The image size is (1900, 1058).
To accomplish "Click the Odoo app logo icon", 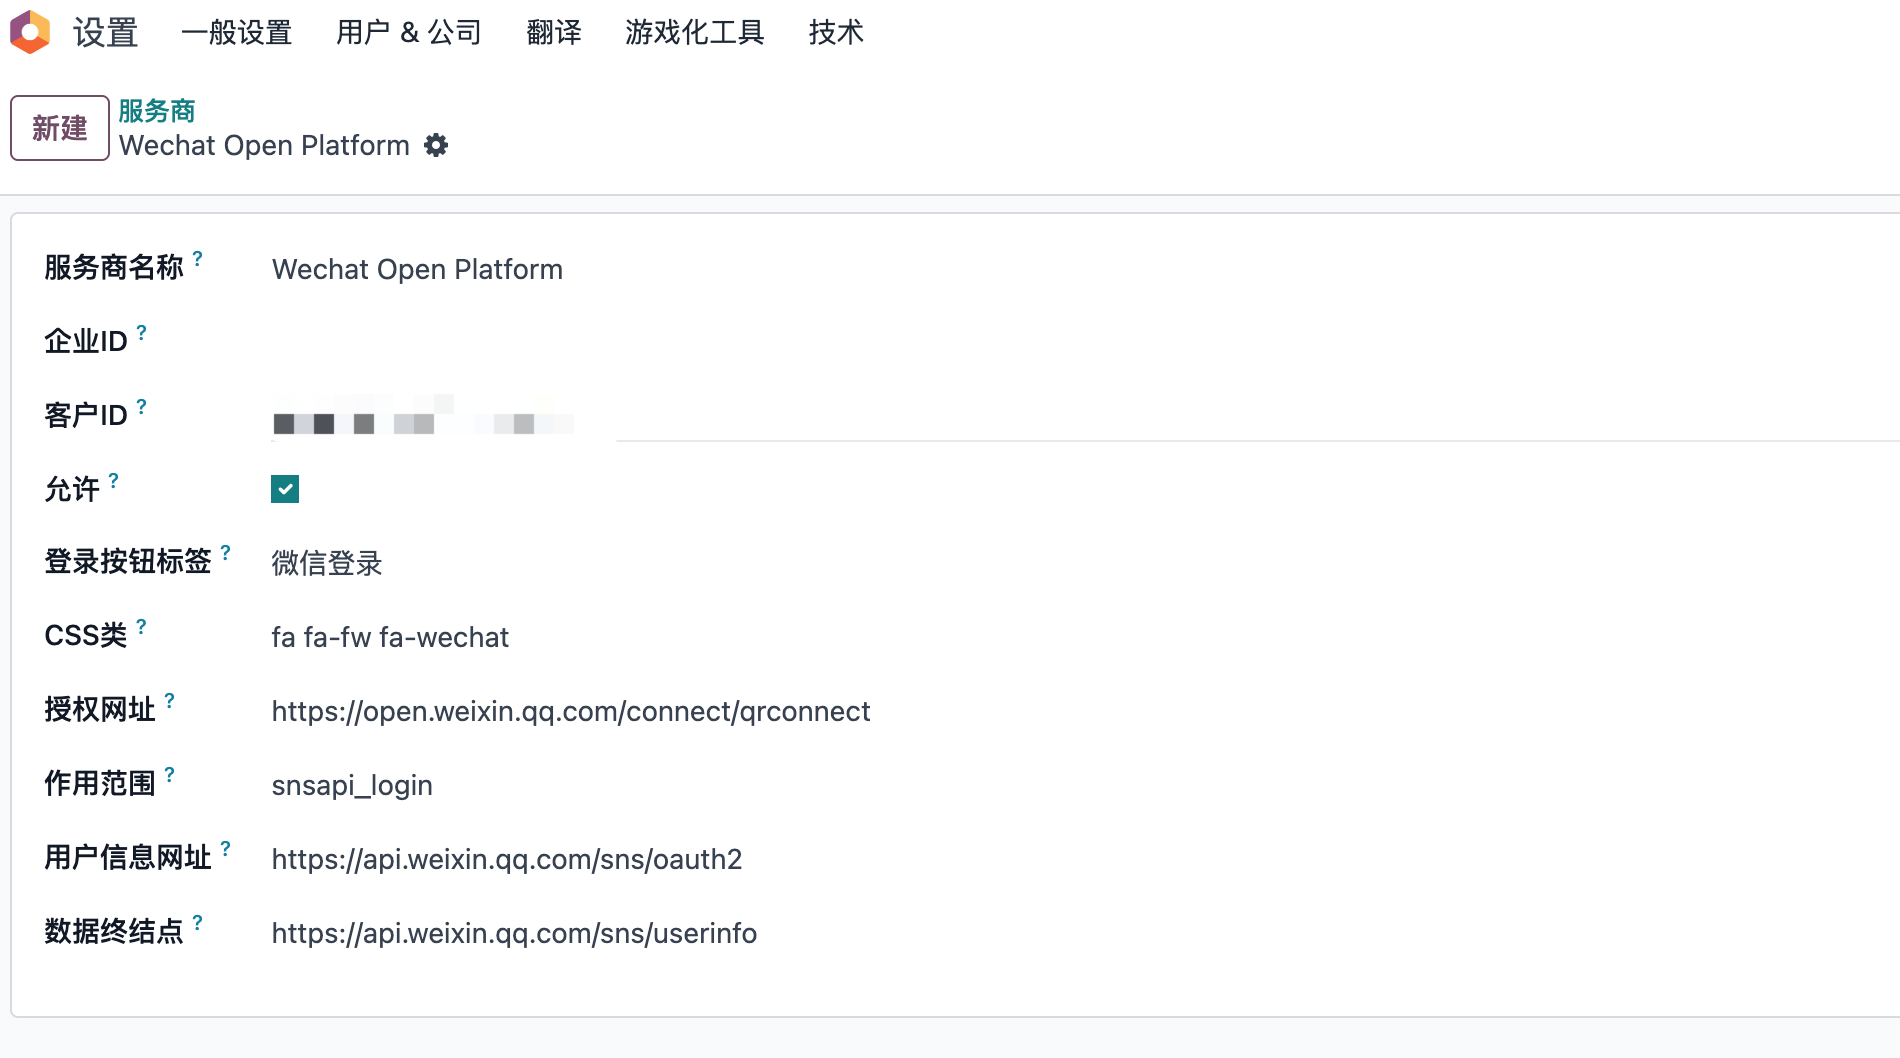I will coord(30,32).
